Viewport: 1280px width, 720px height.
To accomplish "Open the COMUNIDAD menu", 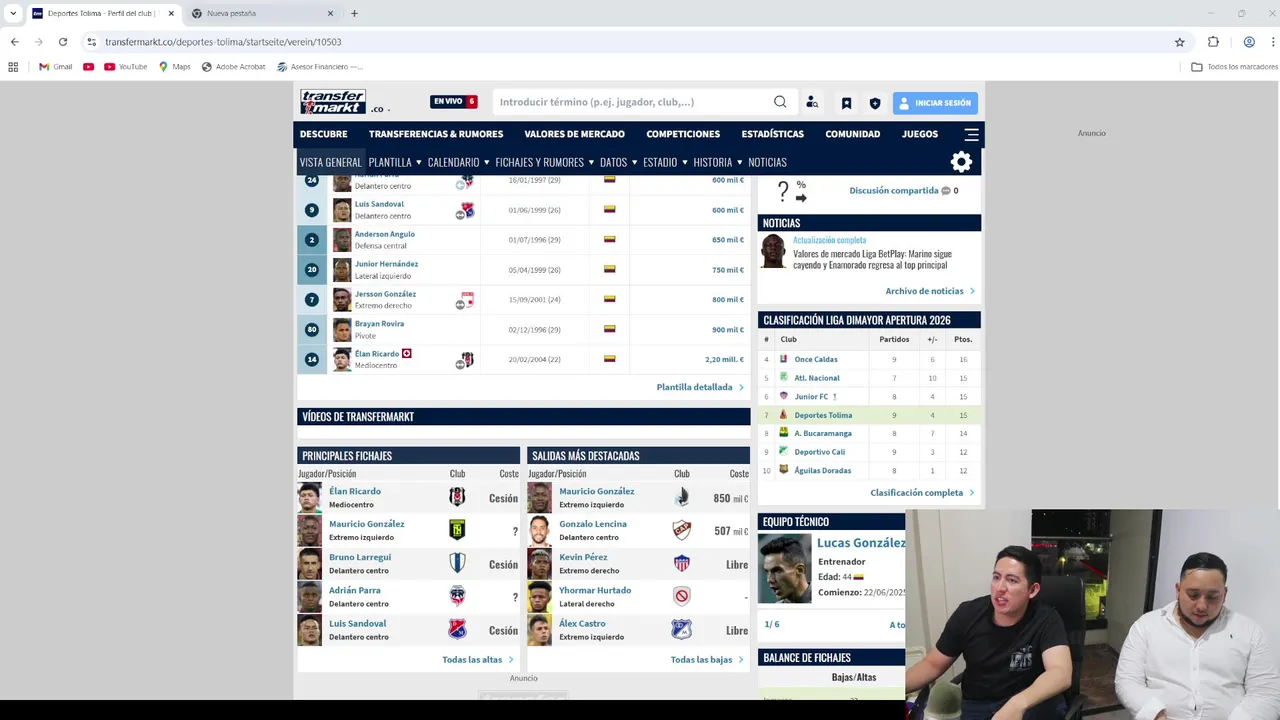I will coord(852,134).
